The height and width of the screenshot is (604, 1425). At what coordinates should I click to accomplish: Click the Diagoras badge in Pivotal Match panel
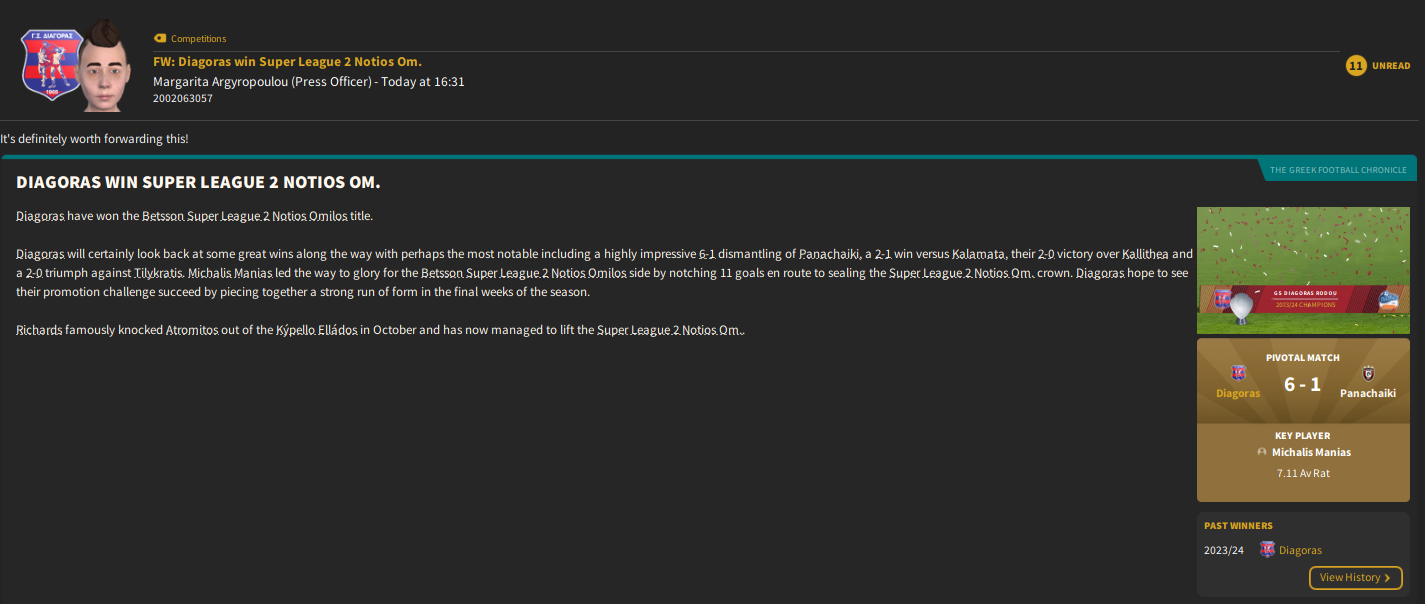tap(1238, 373)
